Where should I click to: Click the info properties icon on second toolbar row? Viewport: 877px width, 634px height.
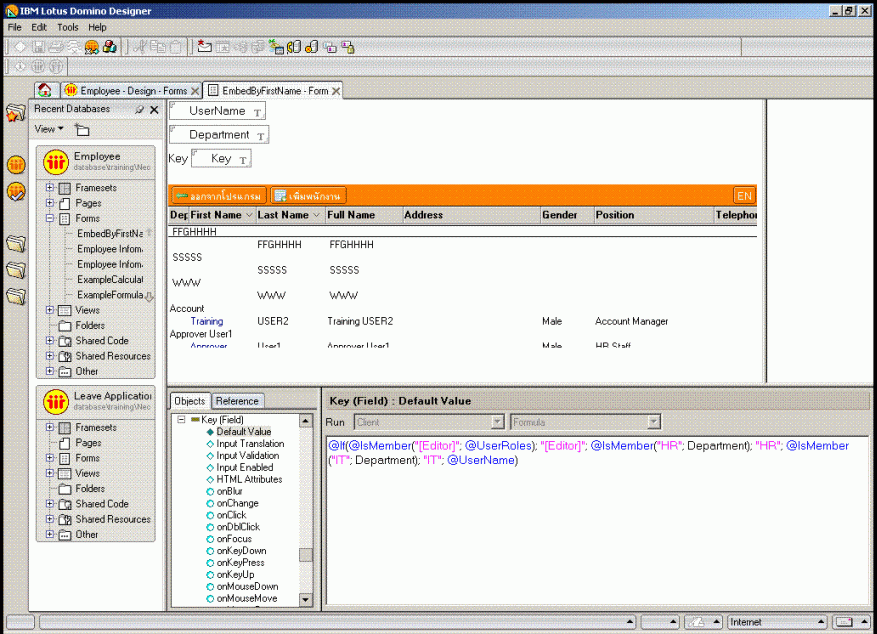[x=20, y=67]
